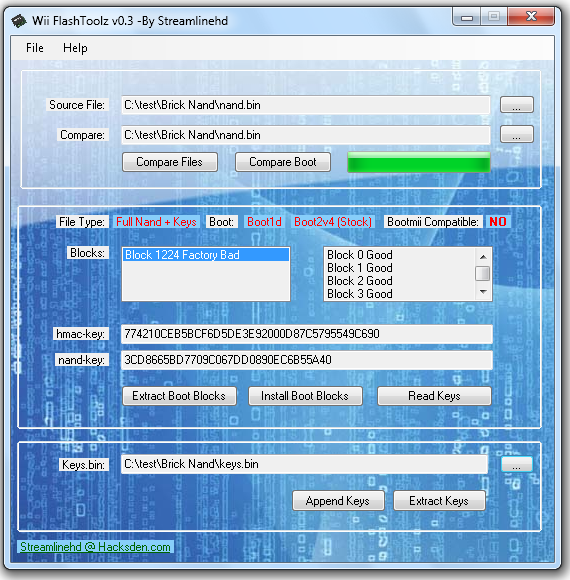This screenshot has height=580, width=570.
Task: Open the File menu
Action: [x=35, y=48]
